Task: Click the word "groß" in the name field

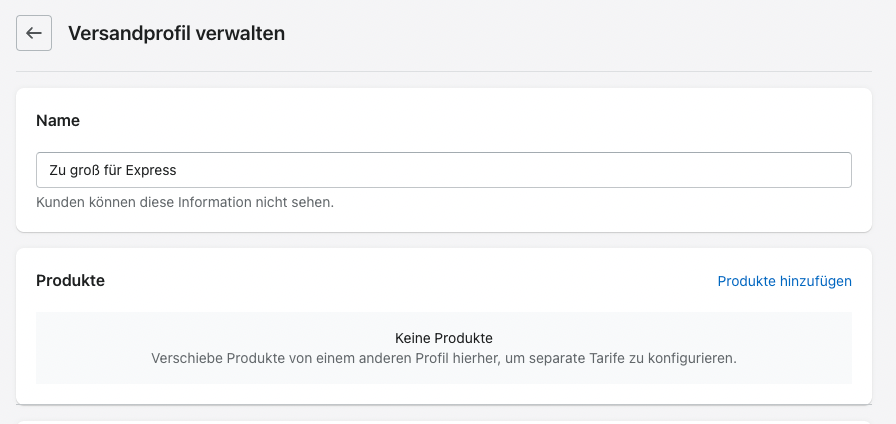Action: tap(84, 170)
